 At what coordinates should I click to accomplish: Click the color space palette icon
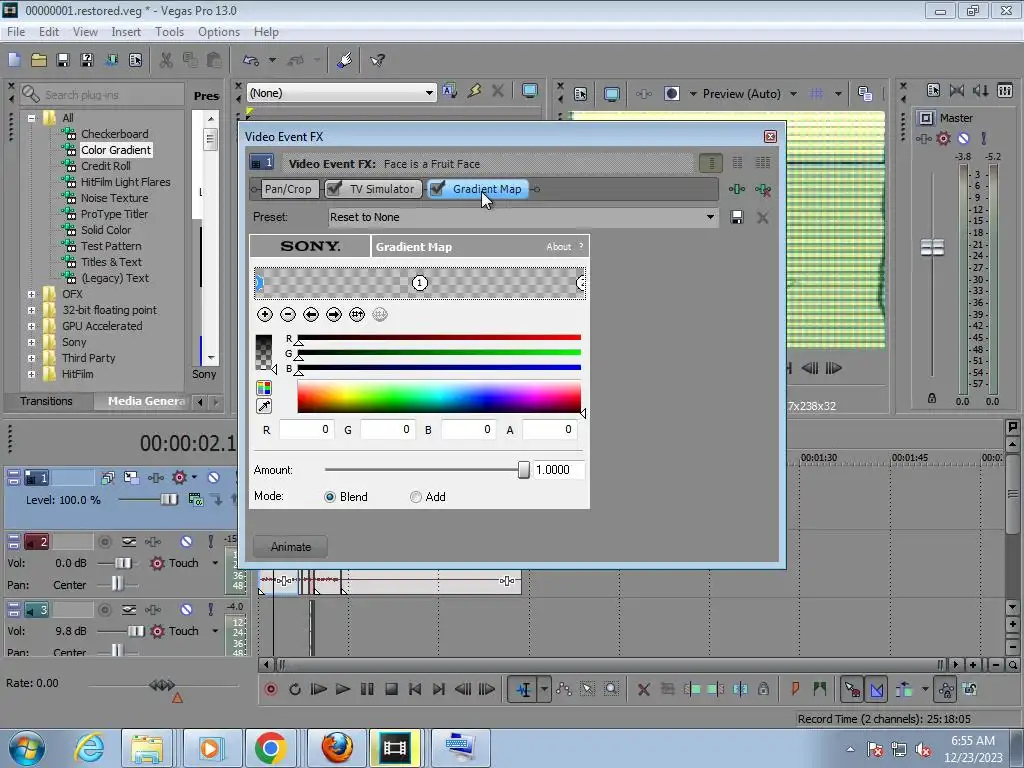point(264,388)
